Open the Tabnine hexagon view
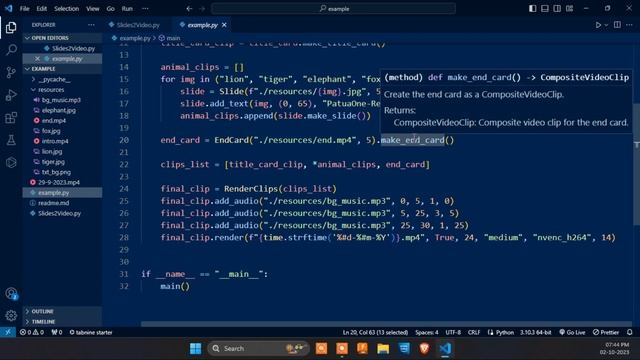Image resolution: width=640 pixels, height=360 pixels. (x=11, y=162)
